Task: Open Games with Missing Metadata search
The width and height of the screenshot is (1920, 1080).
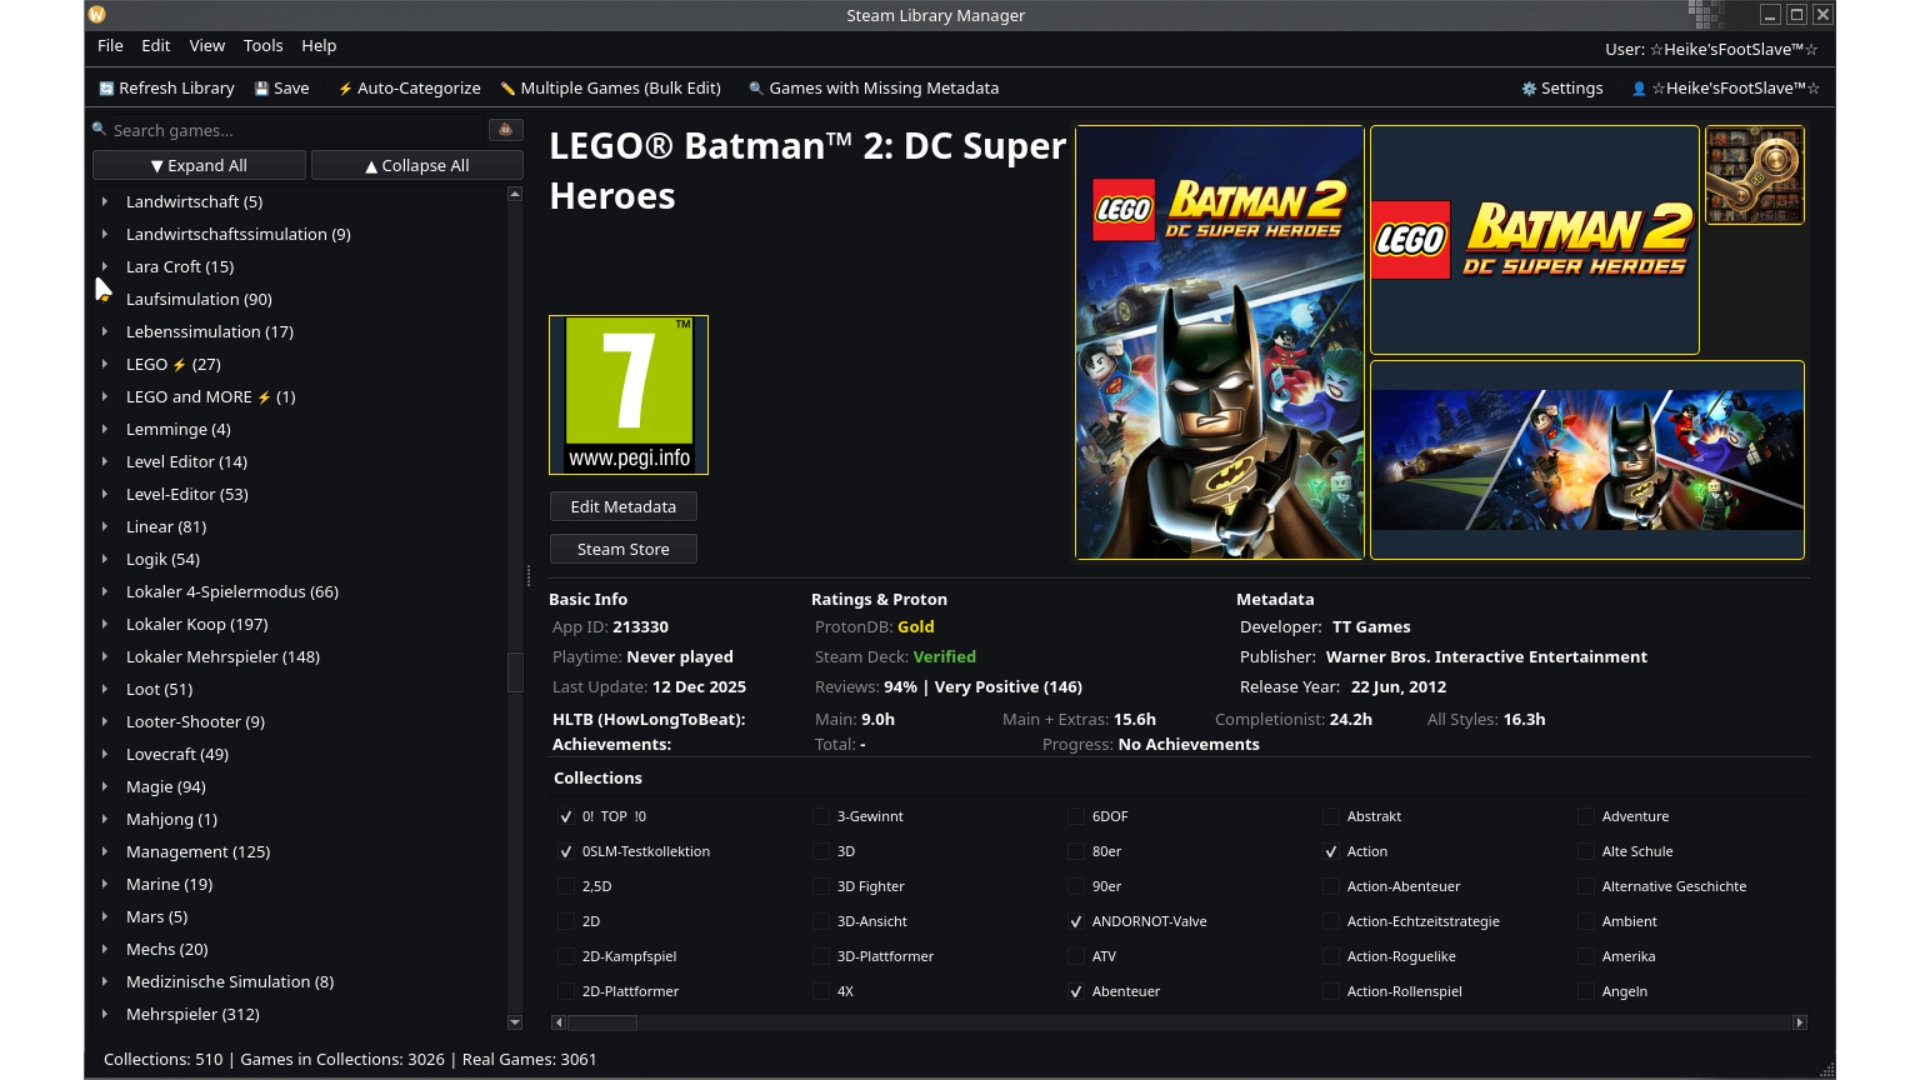Action: pos(873,88)
